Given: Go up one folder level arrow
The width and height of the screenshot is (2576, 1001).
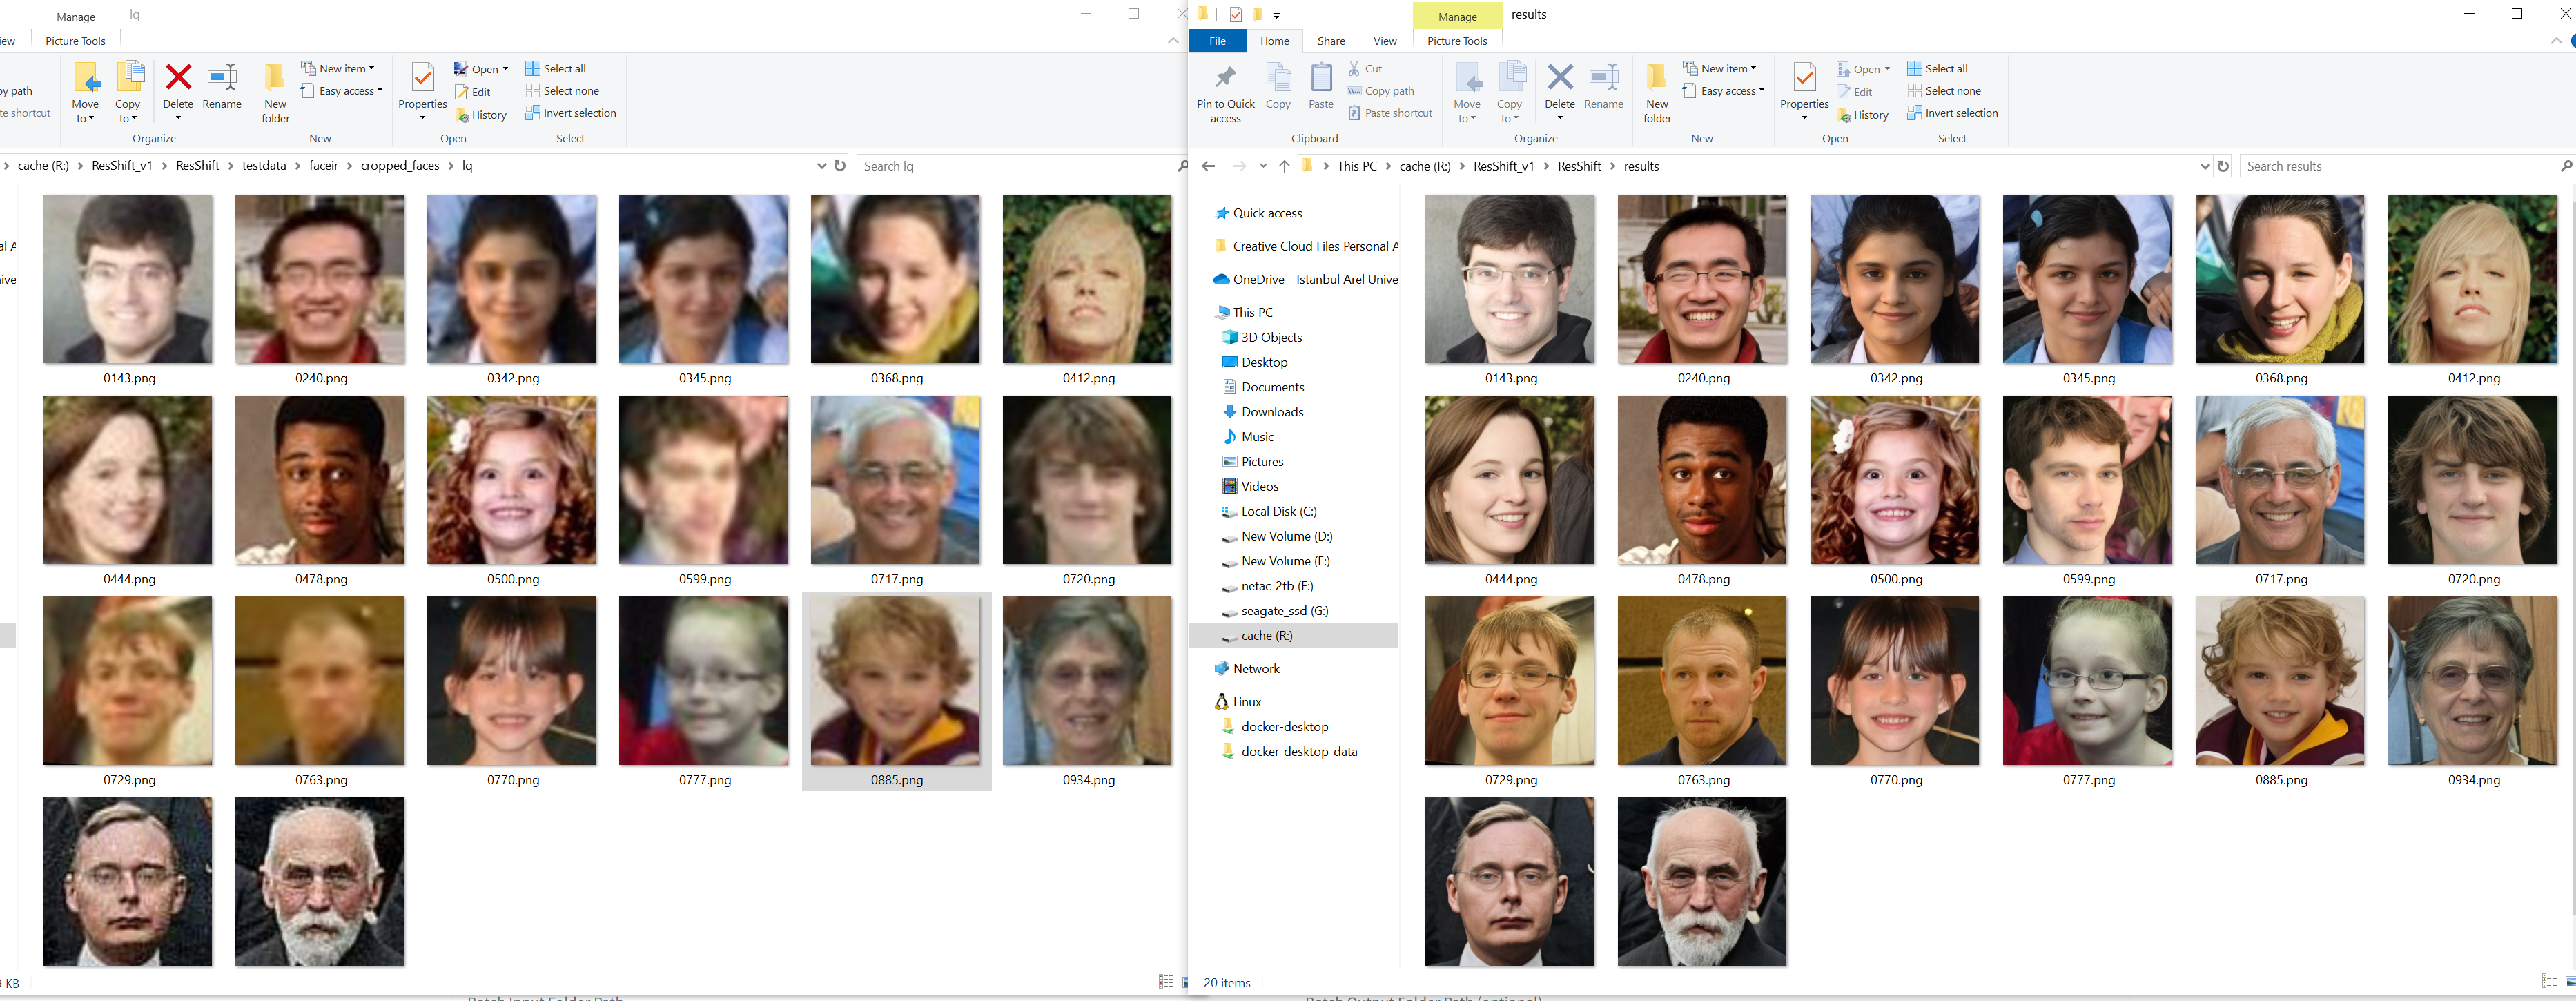Looking at the screenshot, I should pos(1284,166).
